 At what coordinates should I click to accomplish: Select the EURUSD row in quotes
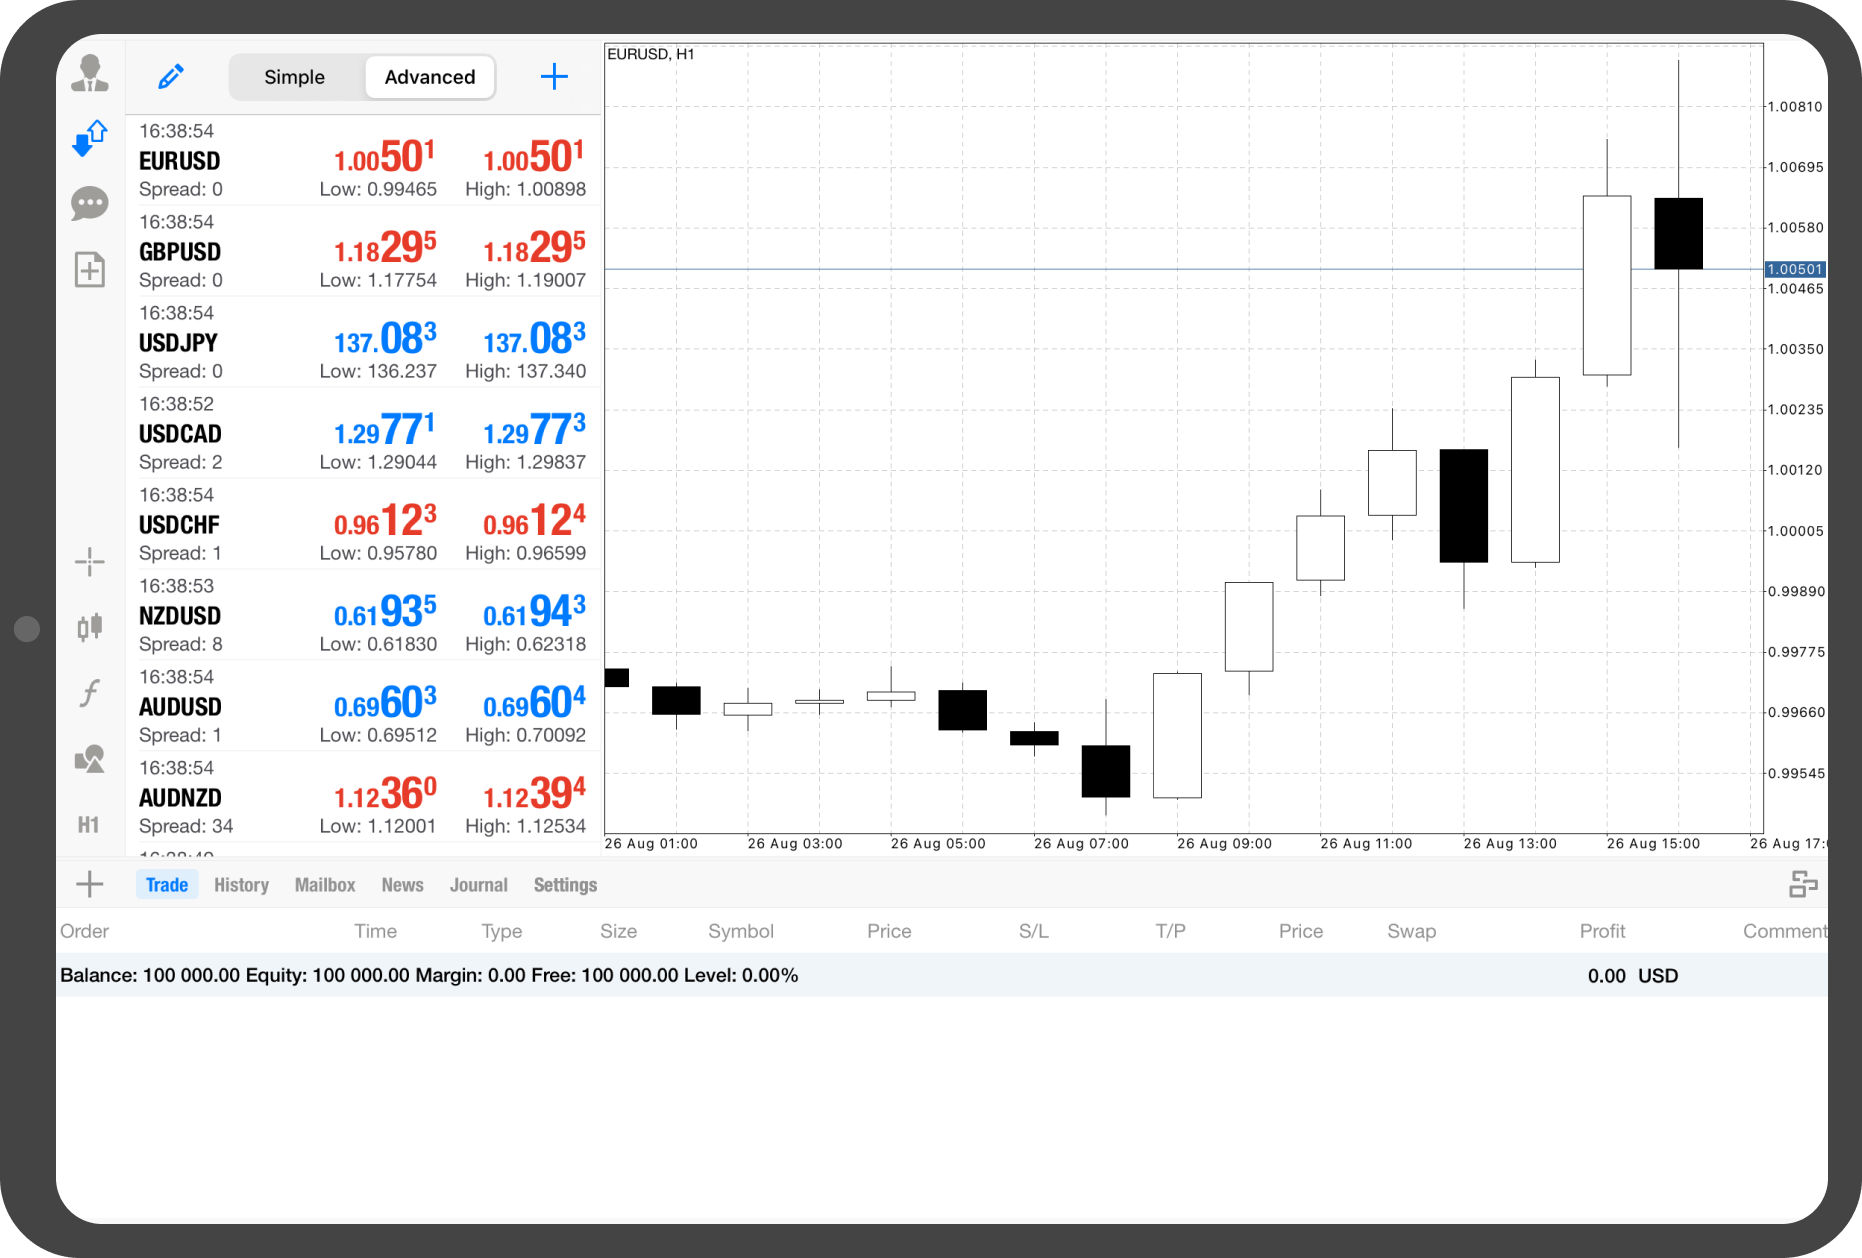[362, 160]
